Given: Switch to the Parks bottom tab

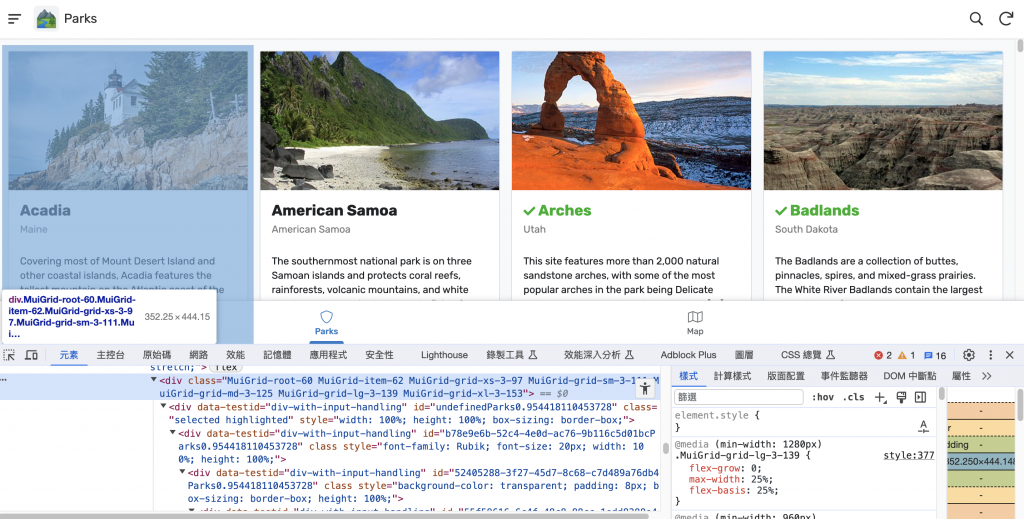Looking at the screenshot, I should coord(327,323).
